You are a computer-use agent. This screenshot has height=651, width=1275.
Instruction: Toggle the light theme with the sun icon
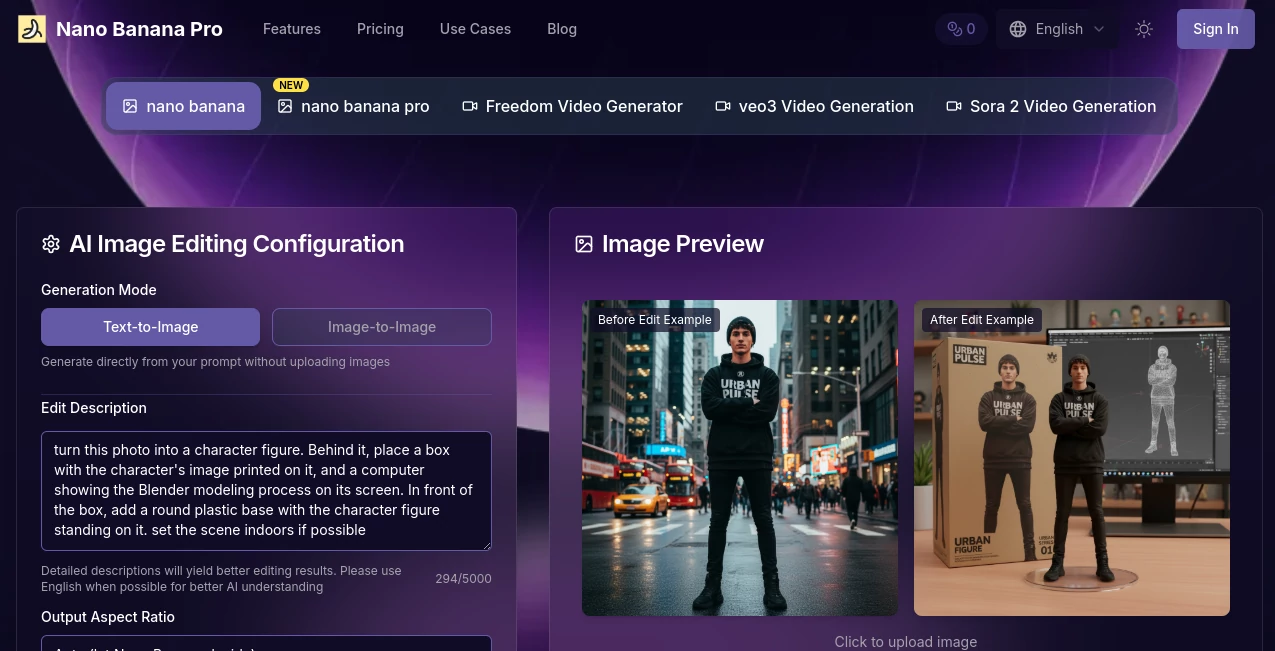click(1144, 29)
